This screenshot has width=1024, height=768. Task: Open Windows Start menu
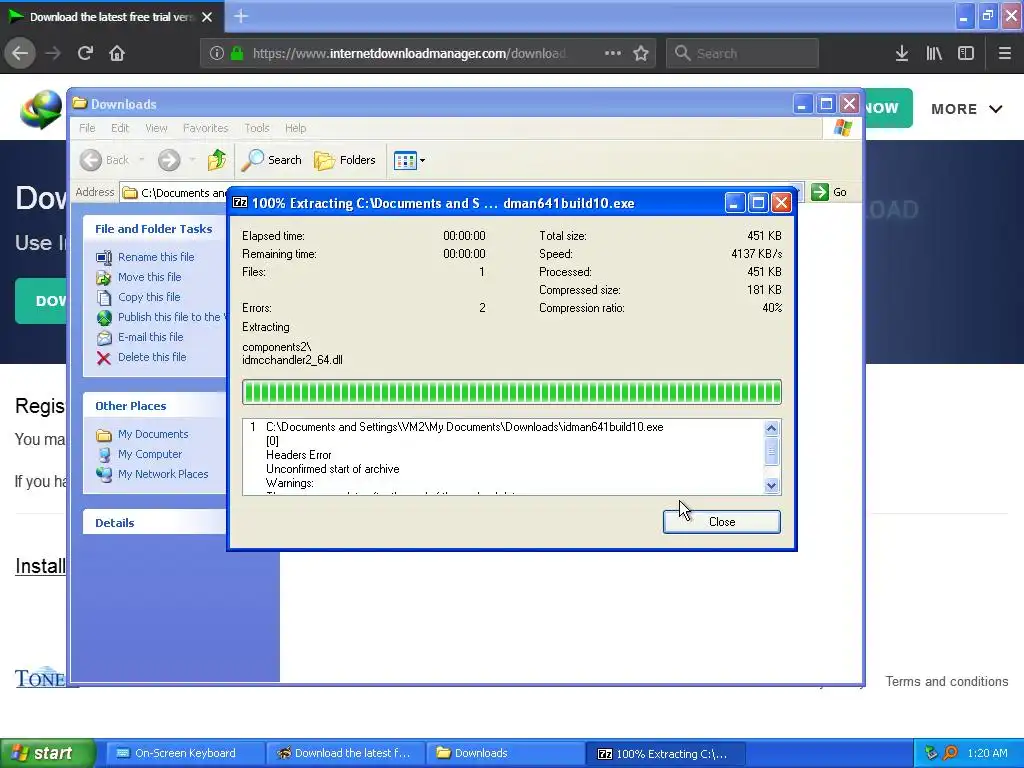click(x=48, y=753)
